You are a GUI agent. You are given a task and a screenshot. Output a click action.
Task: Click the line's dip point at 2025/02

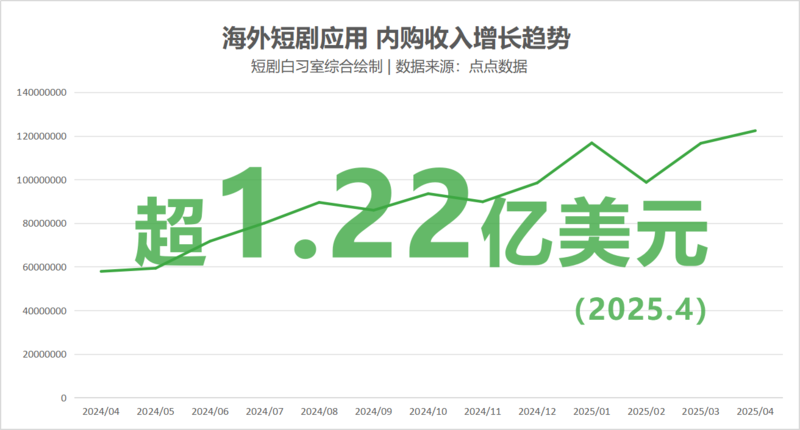[x=646, y=182]
